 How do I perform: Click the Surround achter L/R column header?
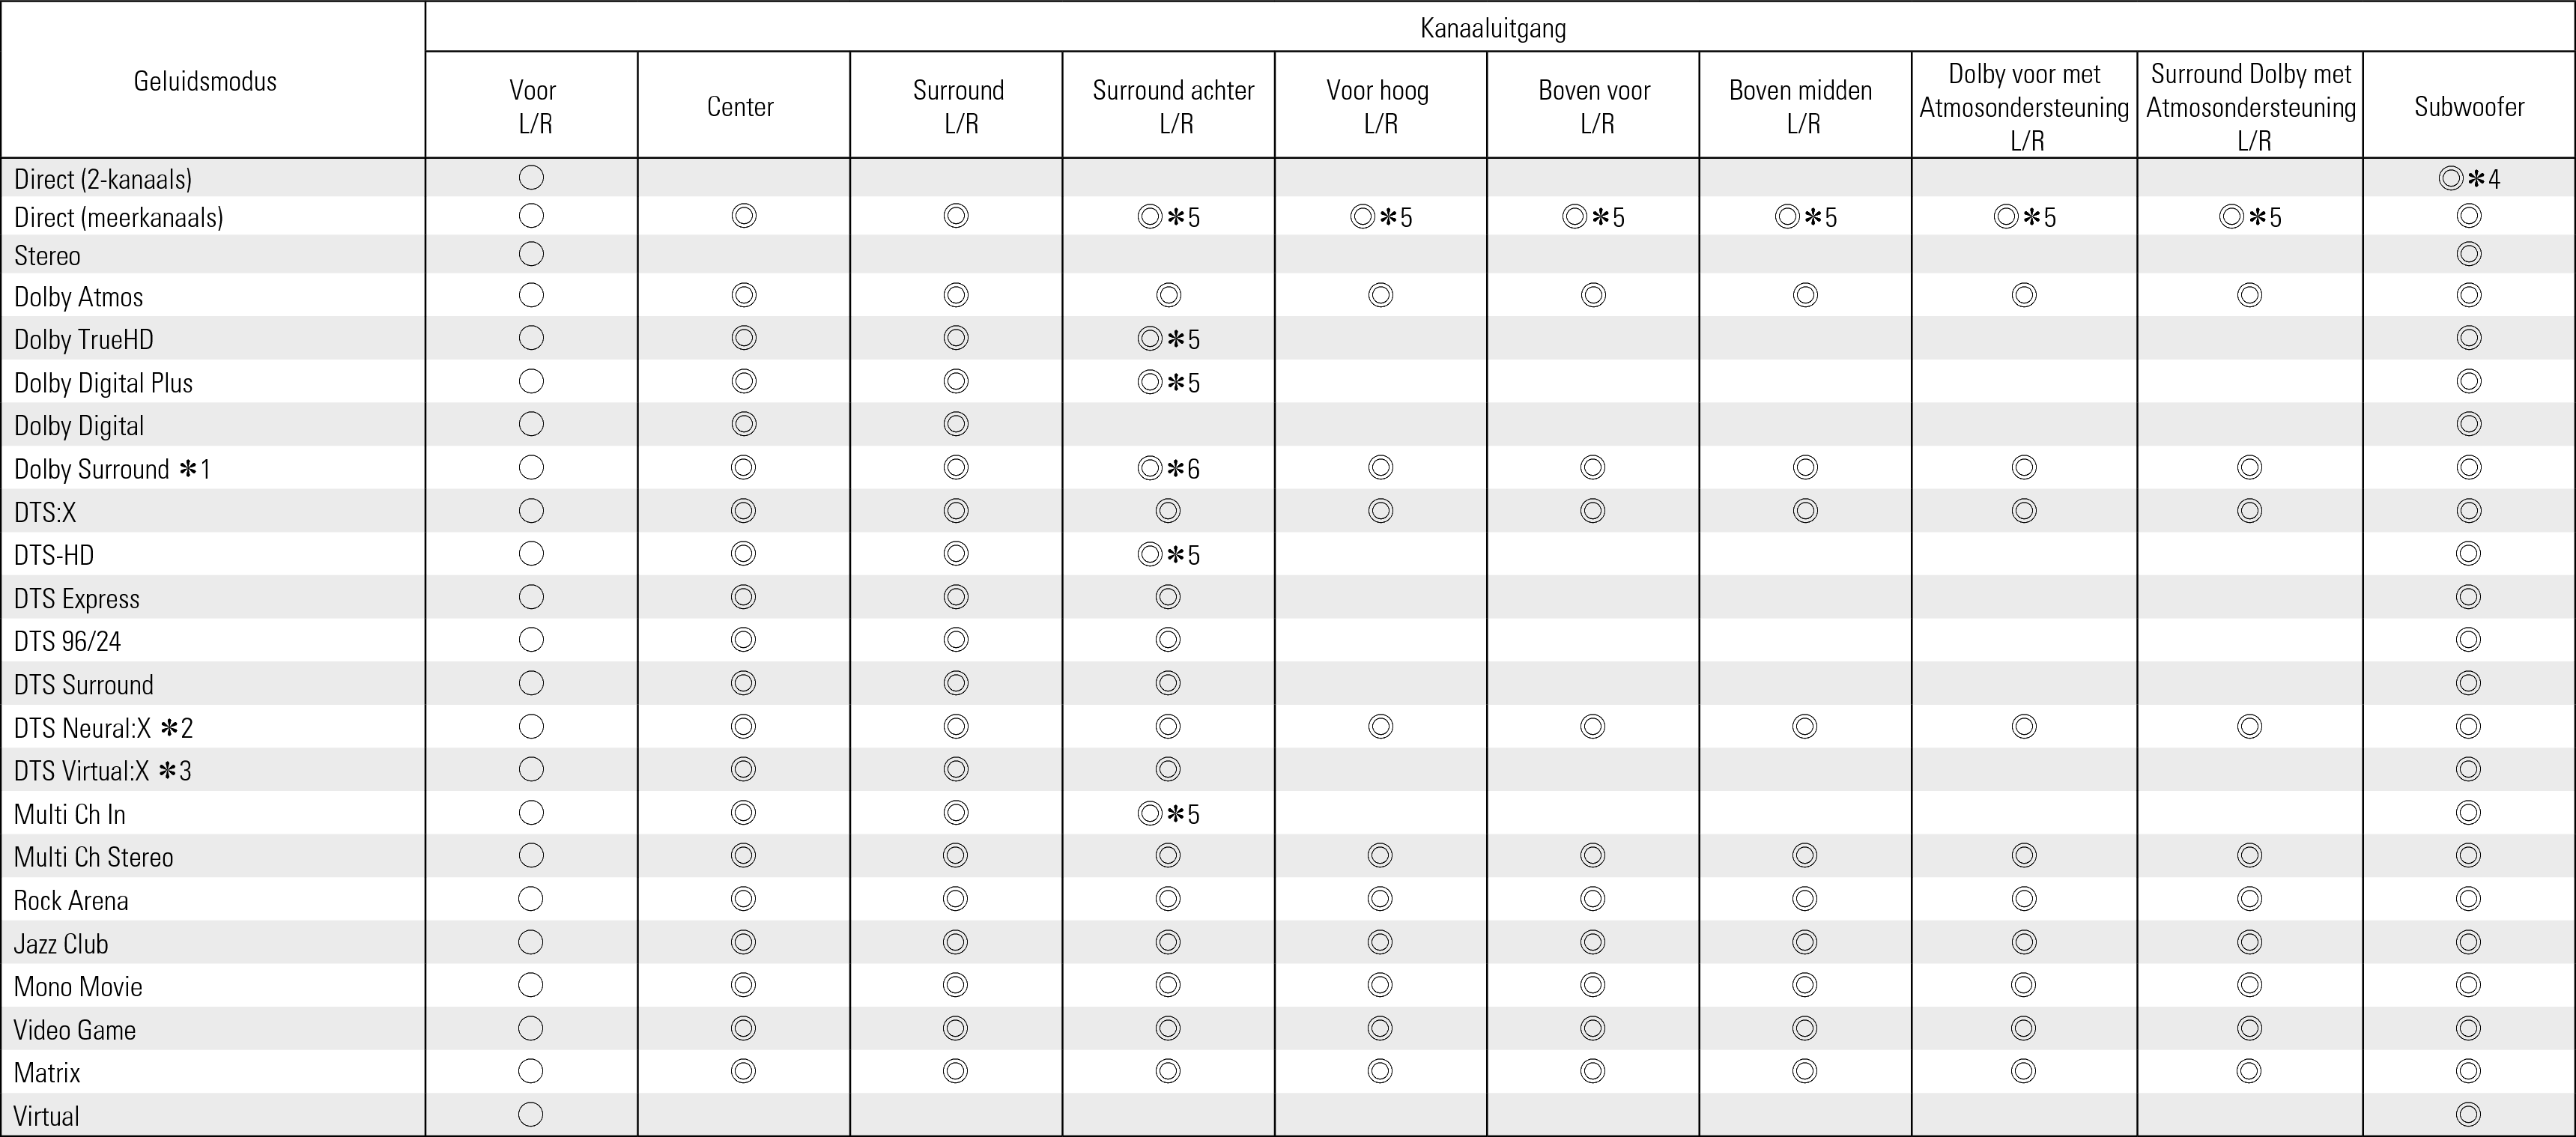pos(1173,106)
